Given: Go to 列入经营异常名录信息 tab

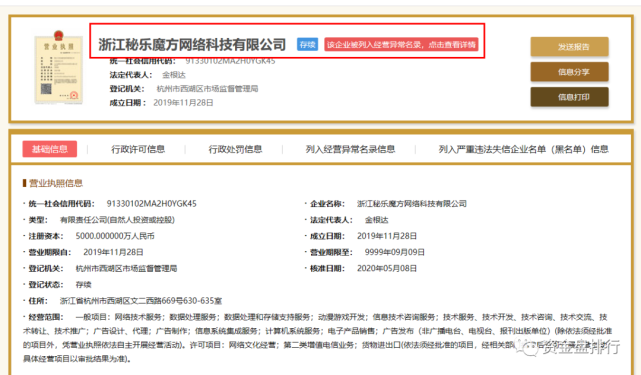Looking at the screenshot, I should 350,149.
